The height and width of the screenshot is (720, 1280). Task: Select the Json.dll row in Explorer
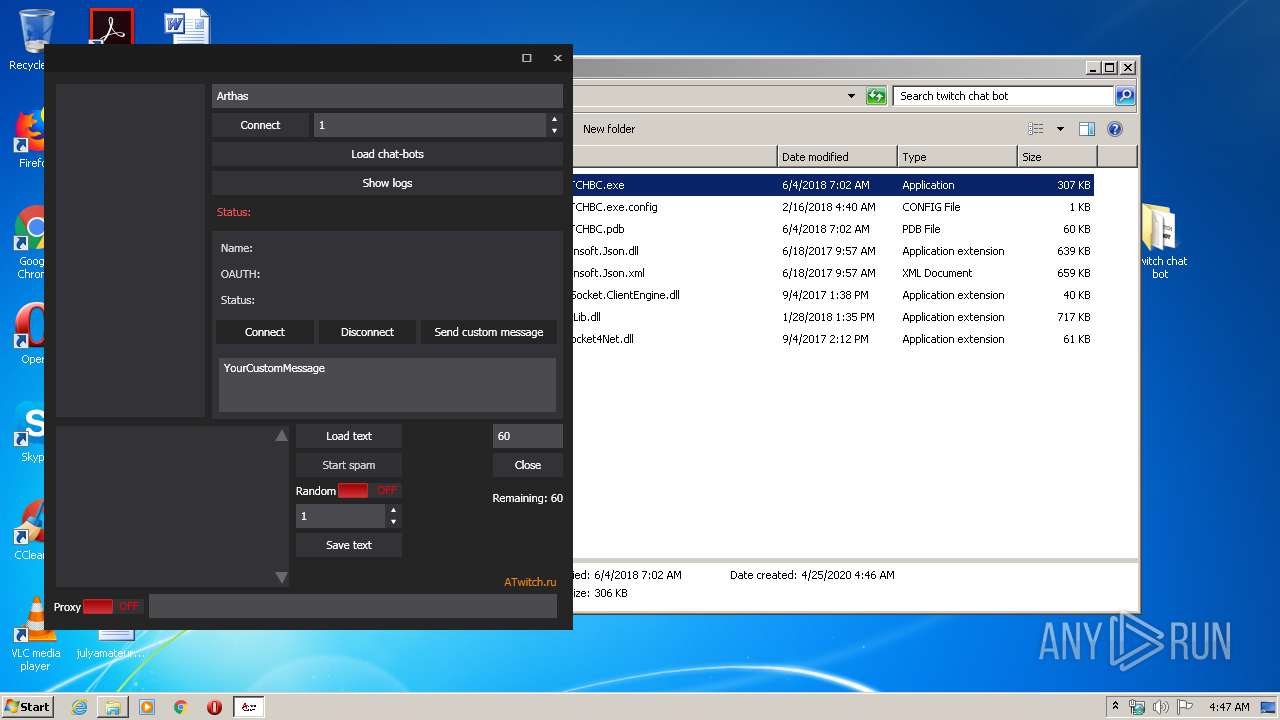tap(832, 251)
